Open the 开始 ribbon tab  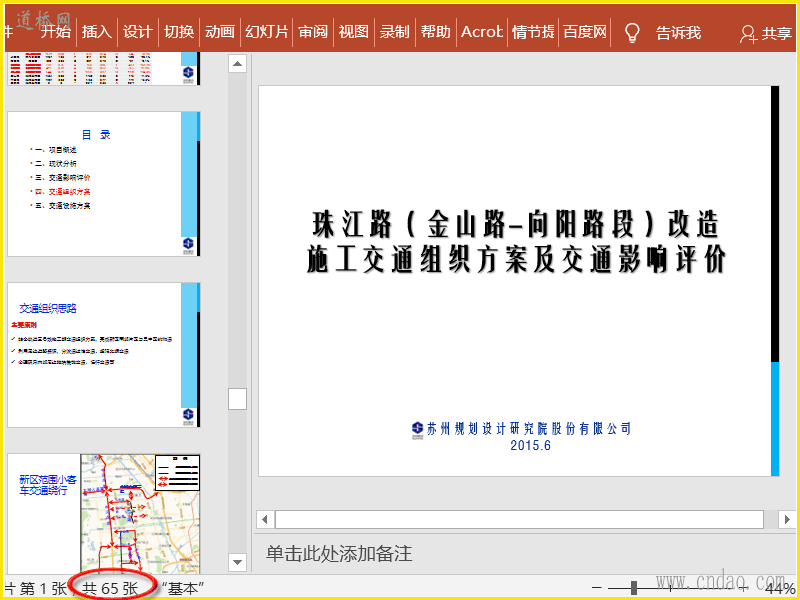(56, 32)
